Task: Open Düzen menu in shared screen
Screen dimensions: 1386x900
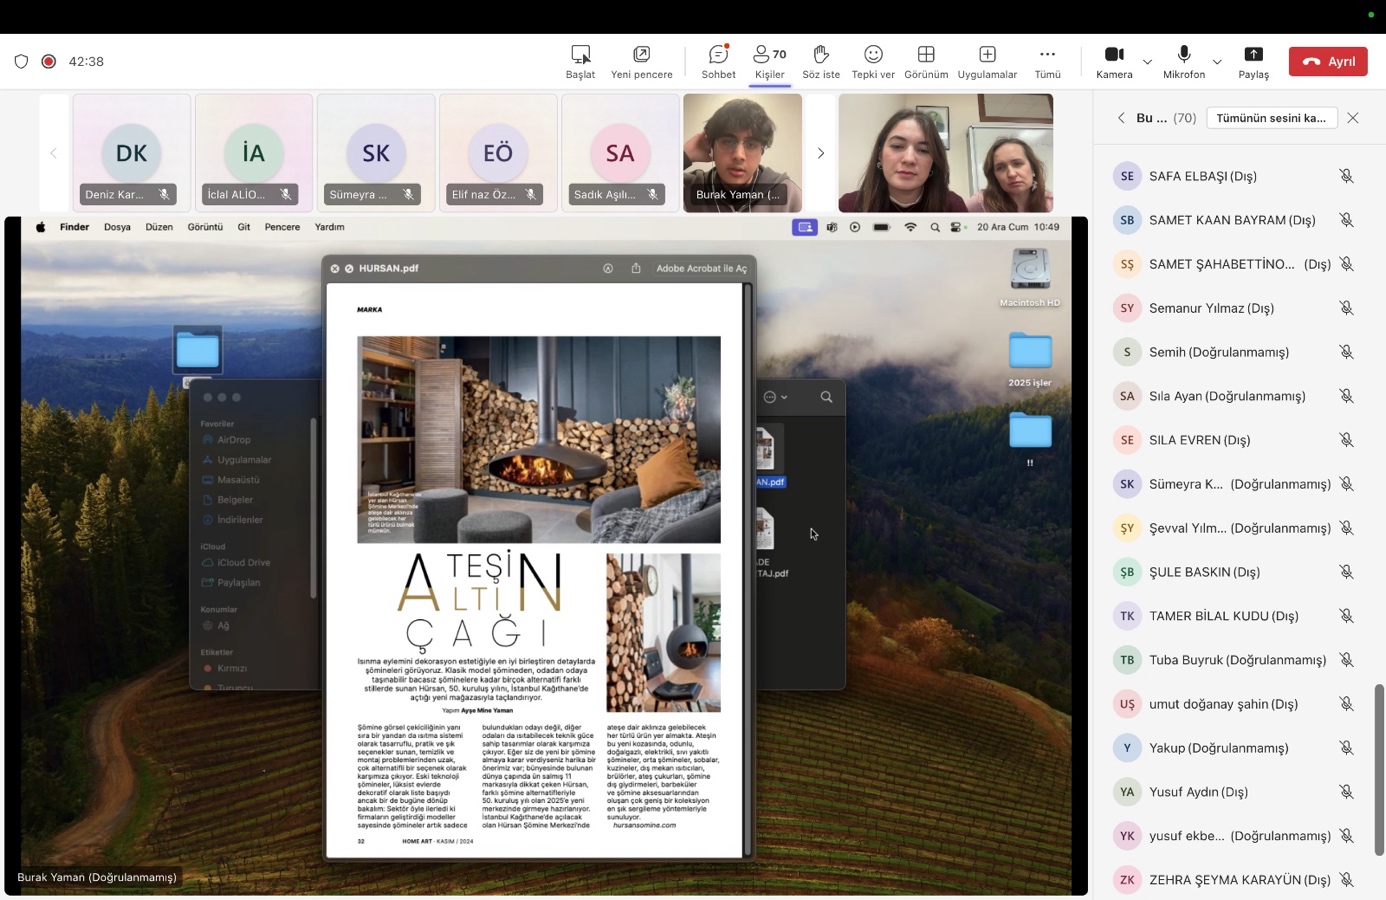Action: click(159, 227)
